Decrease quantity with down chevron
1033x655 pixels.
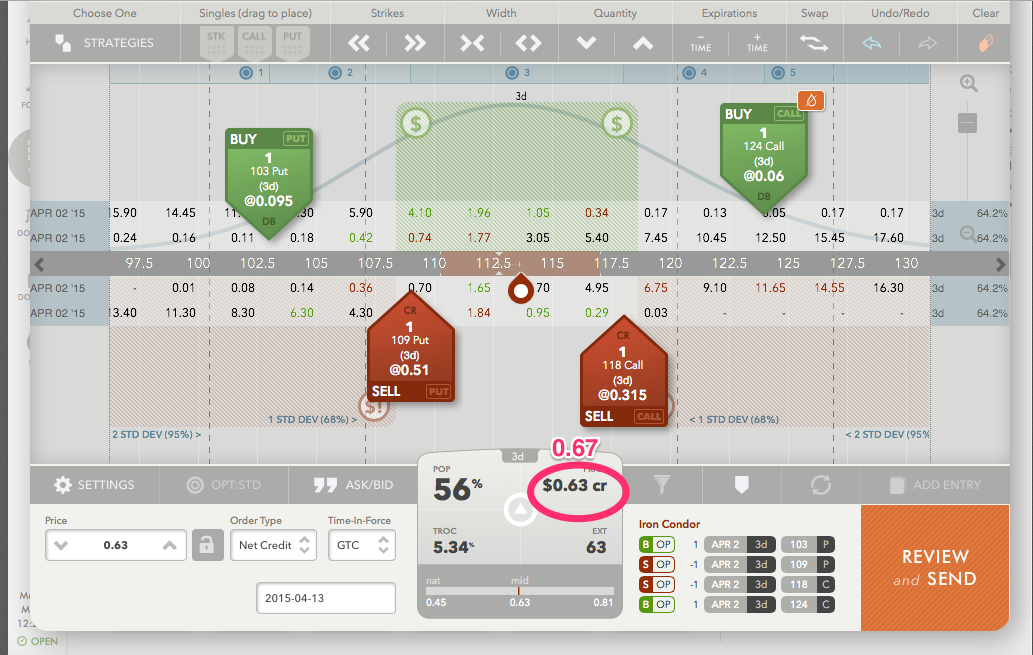coord(586,43)
